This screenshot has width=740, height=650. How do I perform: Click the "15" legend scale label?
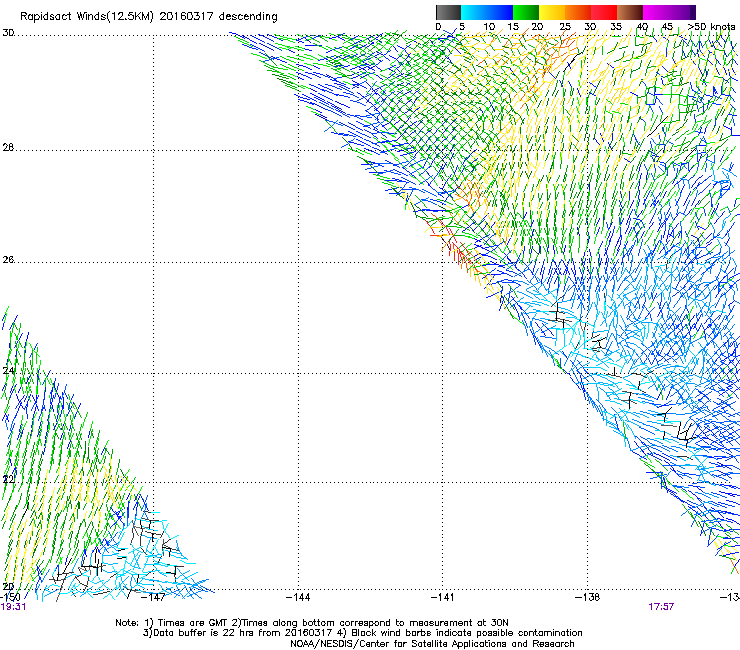coord(513,26)
